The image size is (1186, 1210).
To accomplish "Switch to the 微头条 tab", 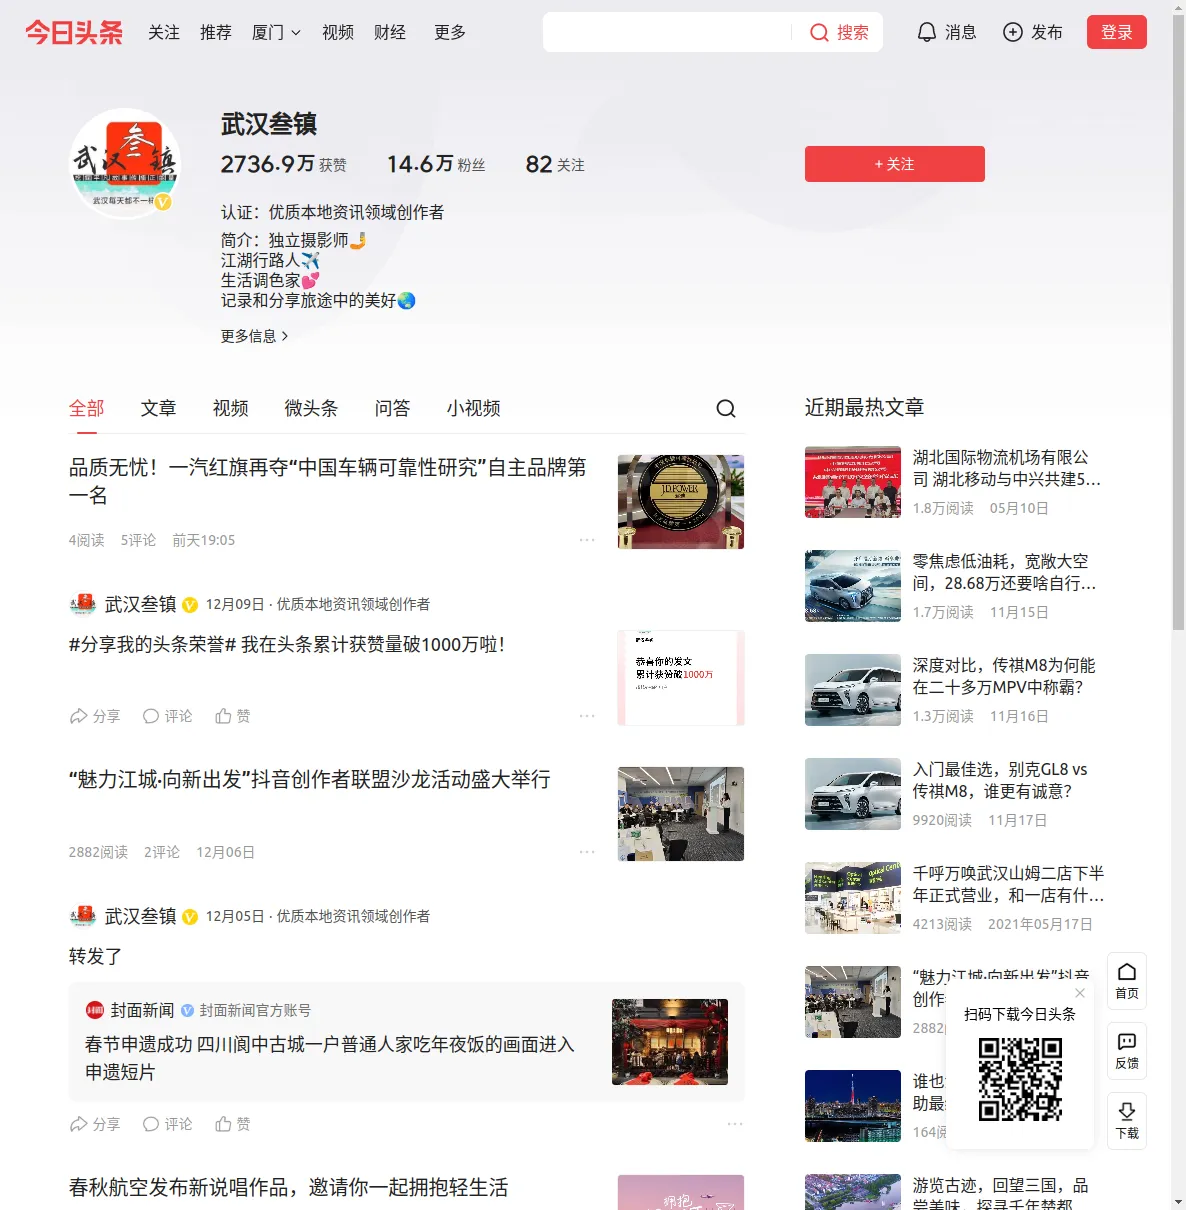I will pos(312,408).
